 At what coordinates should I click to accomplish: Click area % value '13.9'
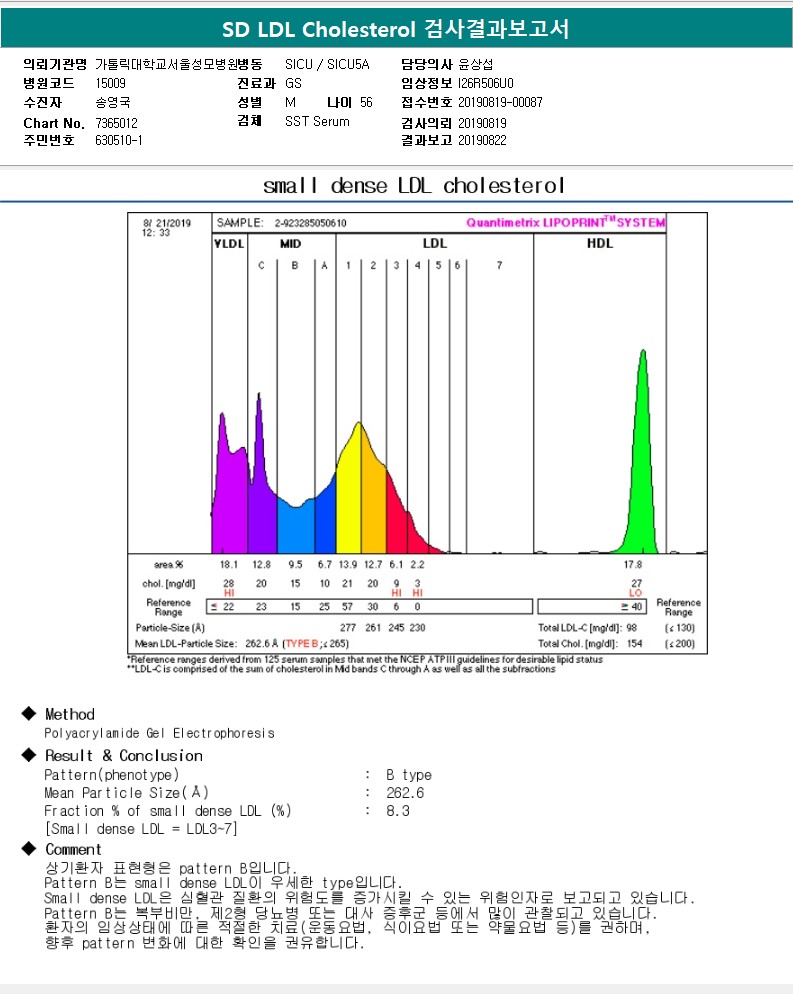coord(347,564)
